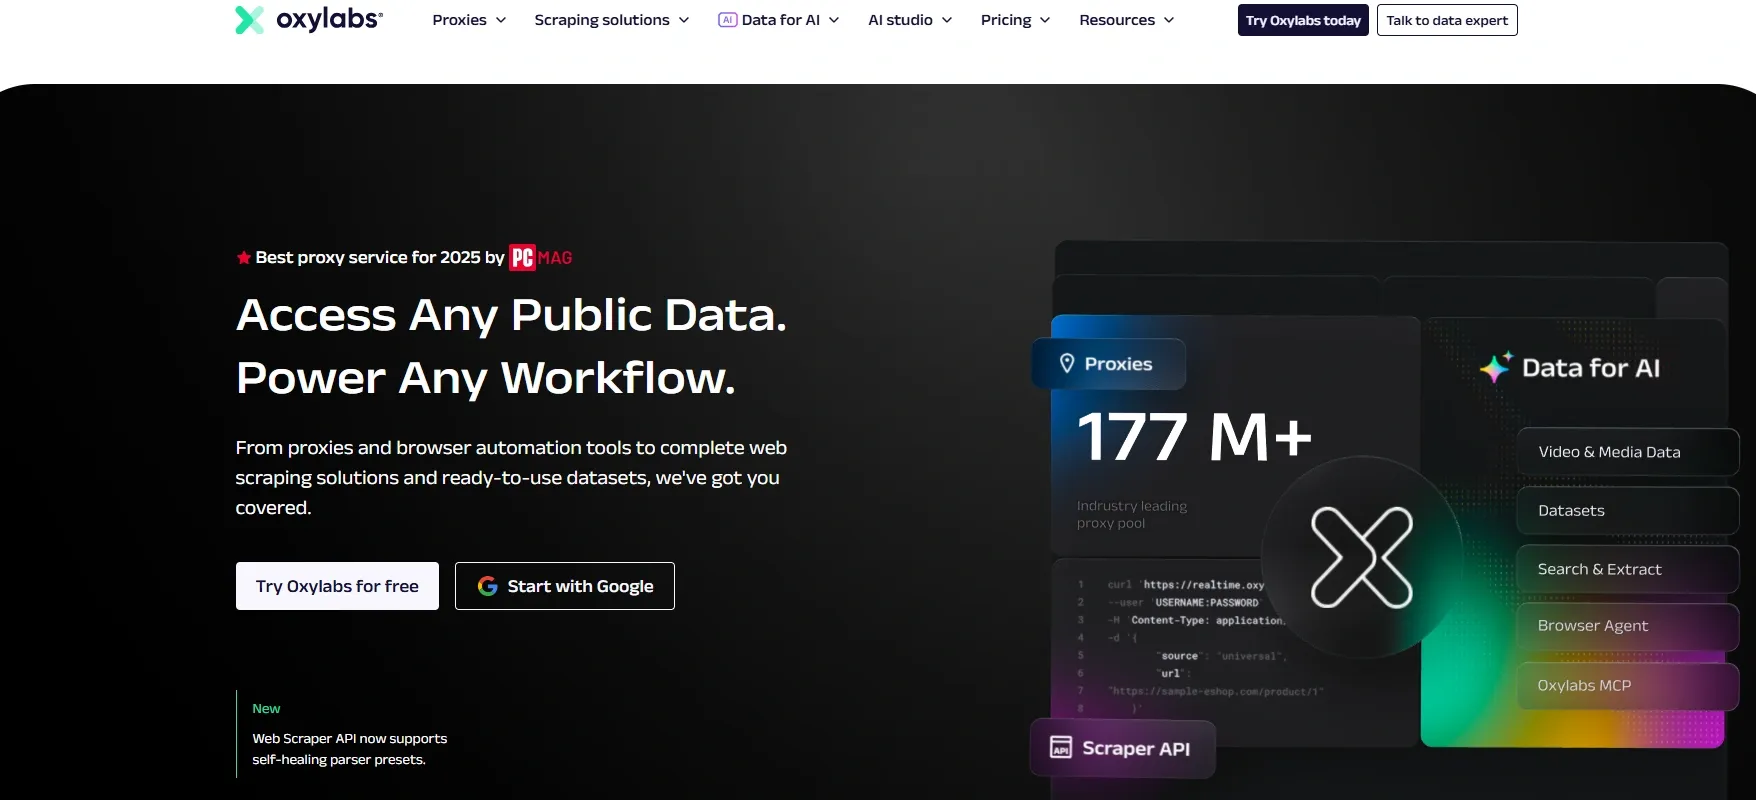Select the Proxies card label
Viewport: 1756px width, 800px height.
1109,364
